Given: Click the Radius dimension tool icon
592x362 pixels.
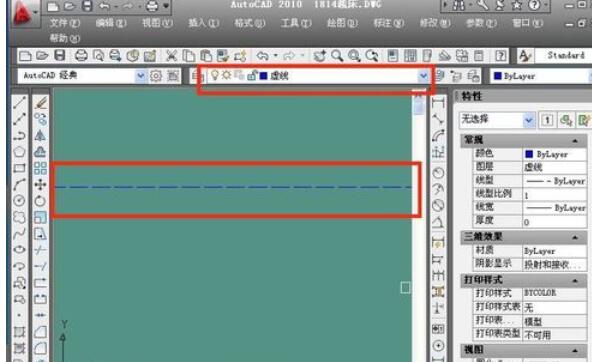Looking at the screenshot, I should (438, 173).
